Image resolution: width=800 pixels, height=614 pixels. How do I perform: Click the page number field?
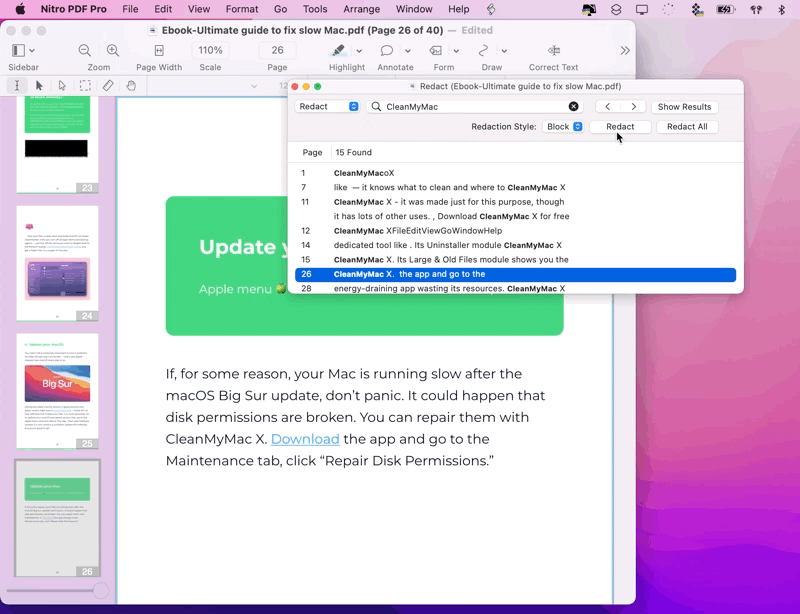point(277,50)
